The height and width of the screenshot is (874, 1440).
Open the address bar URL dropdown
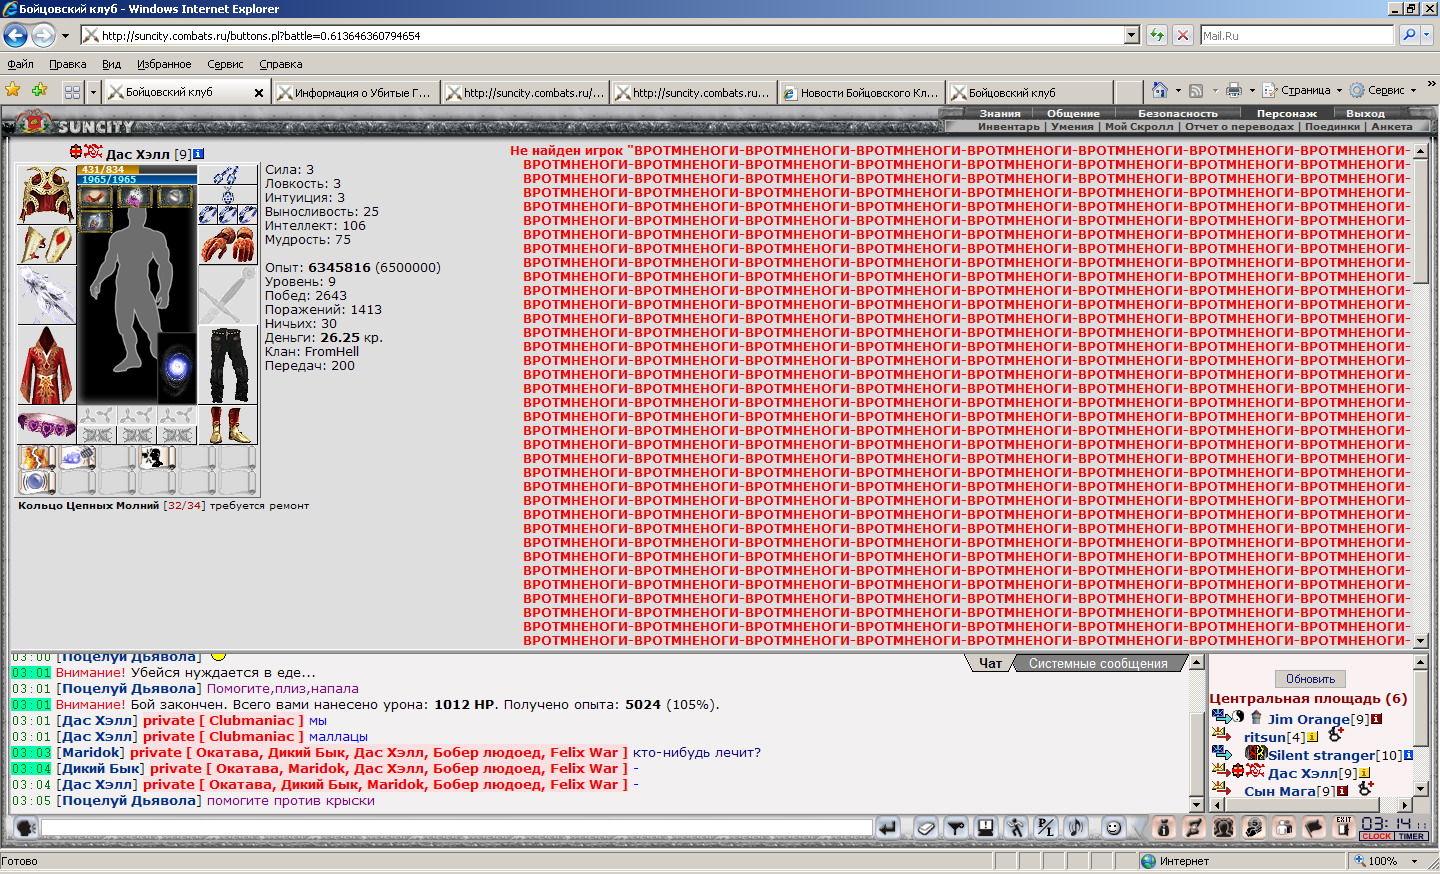click(x=1132, y=35)
